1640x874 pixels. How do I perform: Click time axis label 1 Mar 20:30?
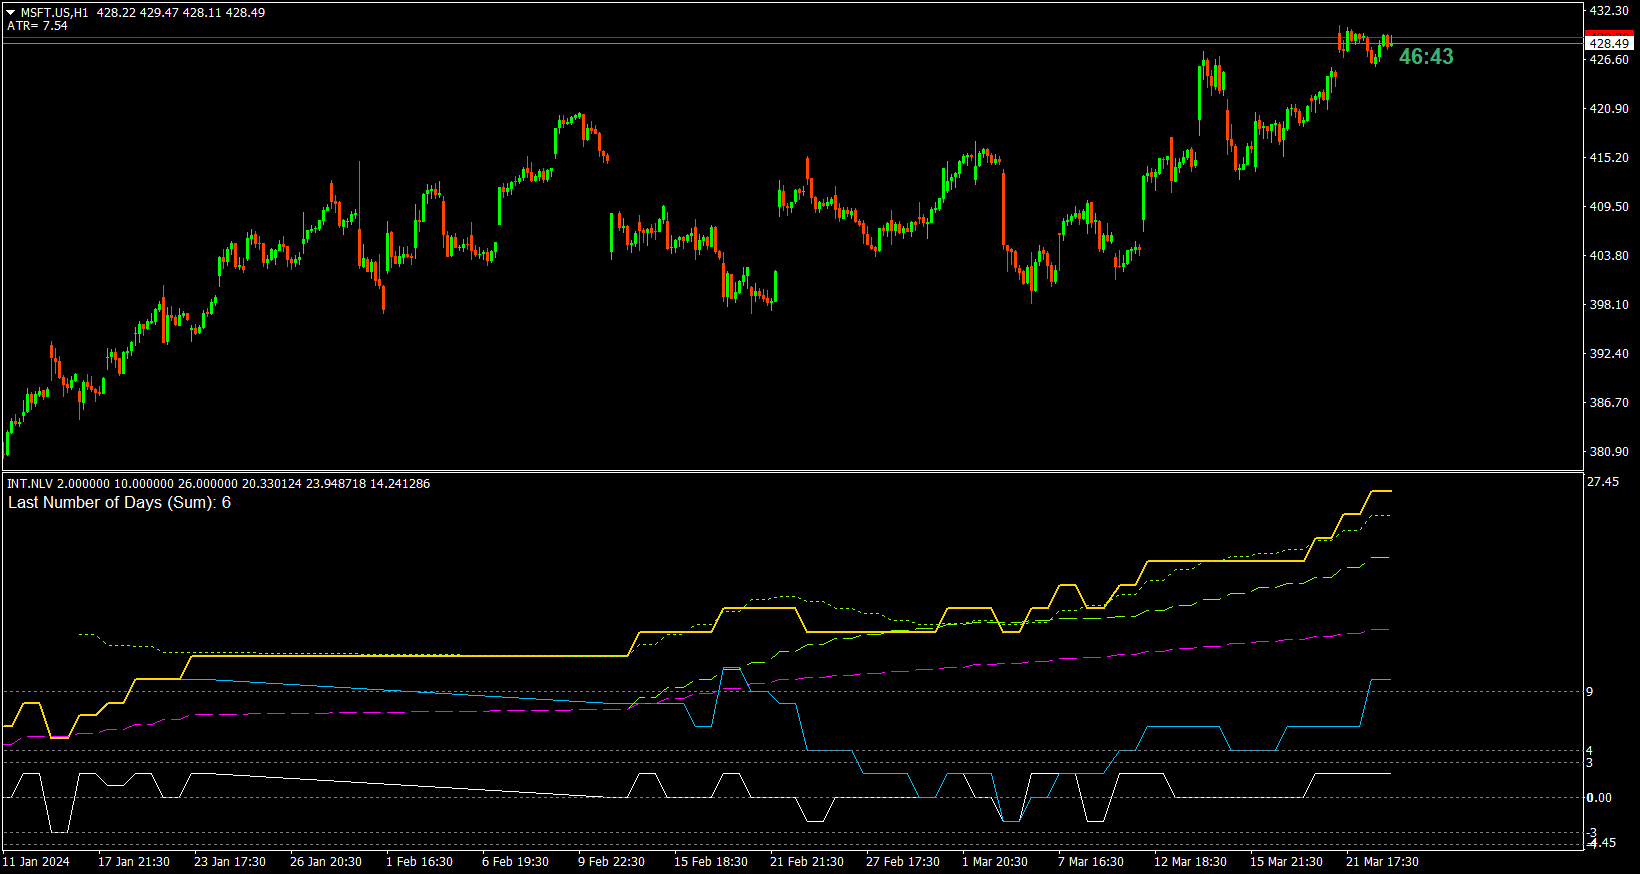pyautogui.click(x=995, y=862)
